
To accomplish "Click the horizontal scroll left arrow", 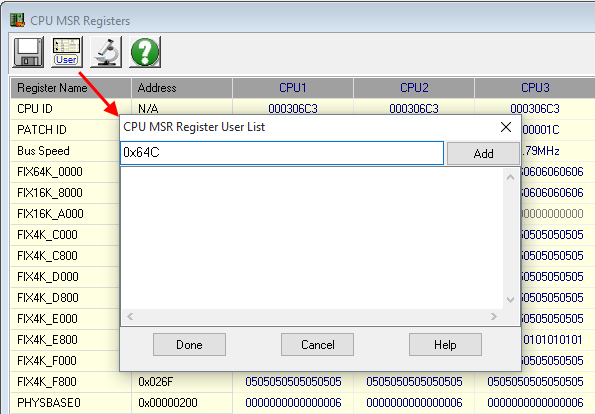I will click(130, 316).
